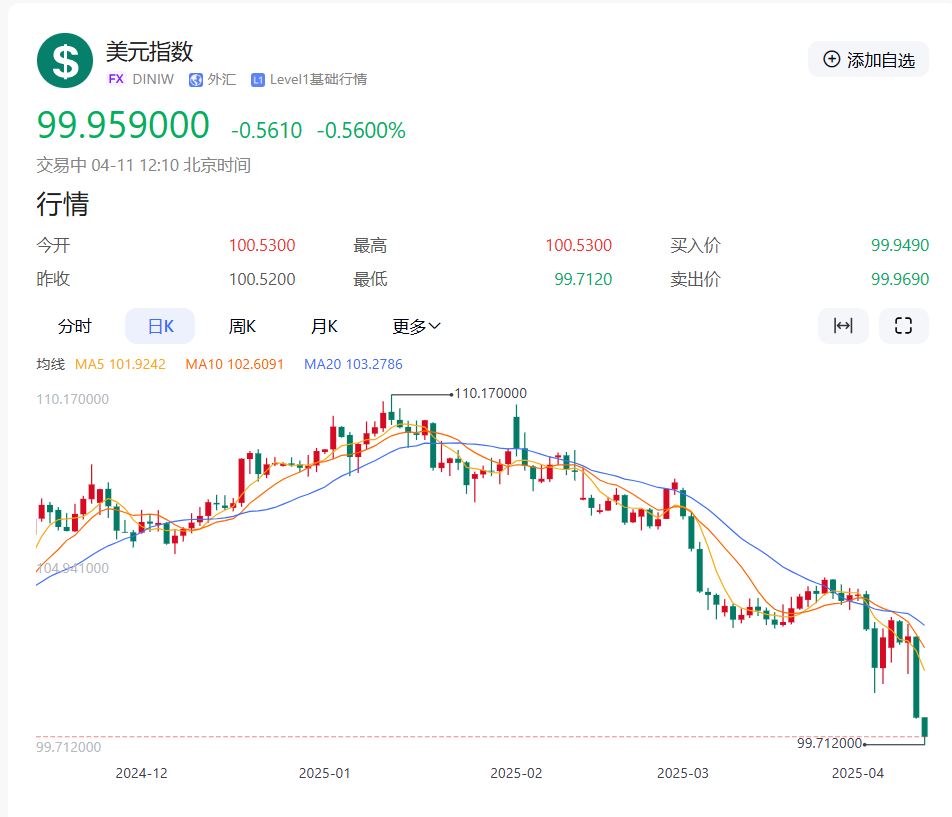Toggle the MA10 moving average label
Screen dimensions: 952x817
[234, 364]
